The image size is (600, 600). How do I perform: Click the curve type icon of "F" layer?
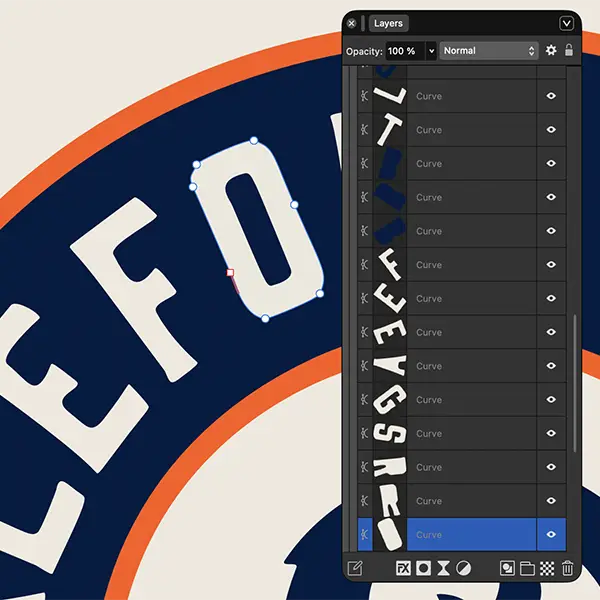coord(365,264)
